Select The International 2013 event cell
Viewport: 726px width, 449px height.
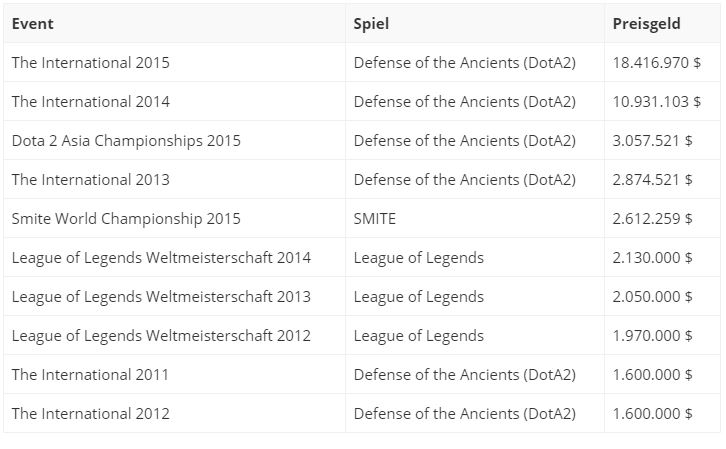tap(91, 179)
